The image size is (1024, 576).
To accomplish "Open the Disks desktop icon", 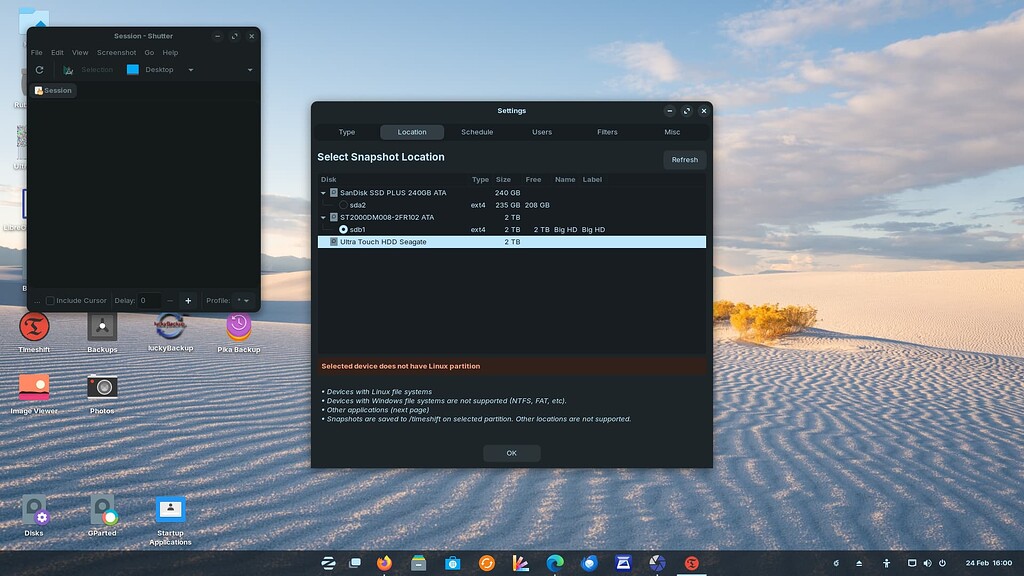I will [34, 510].
